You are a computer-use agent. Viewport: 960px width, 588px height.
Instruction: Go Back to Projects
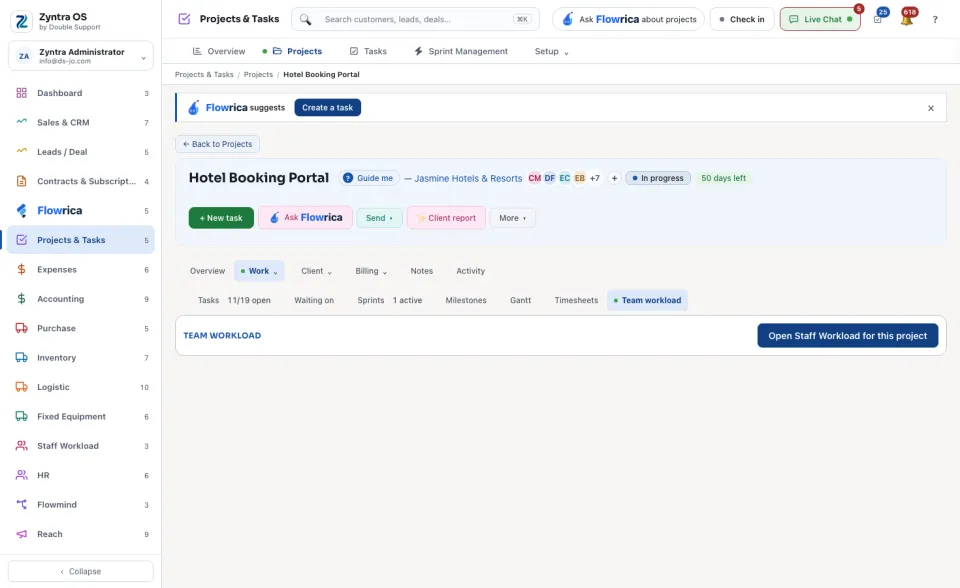click(217, 144)
